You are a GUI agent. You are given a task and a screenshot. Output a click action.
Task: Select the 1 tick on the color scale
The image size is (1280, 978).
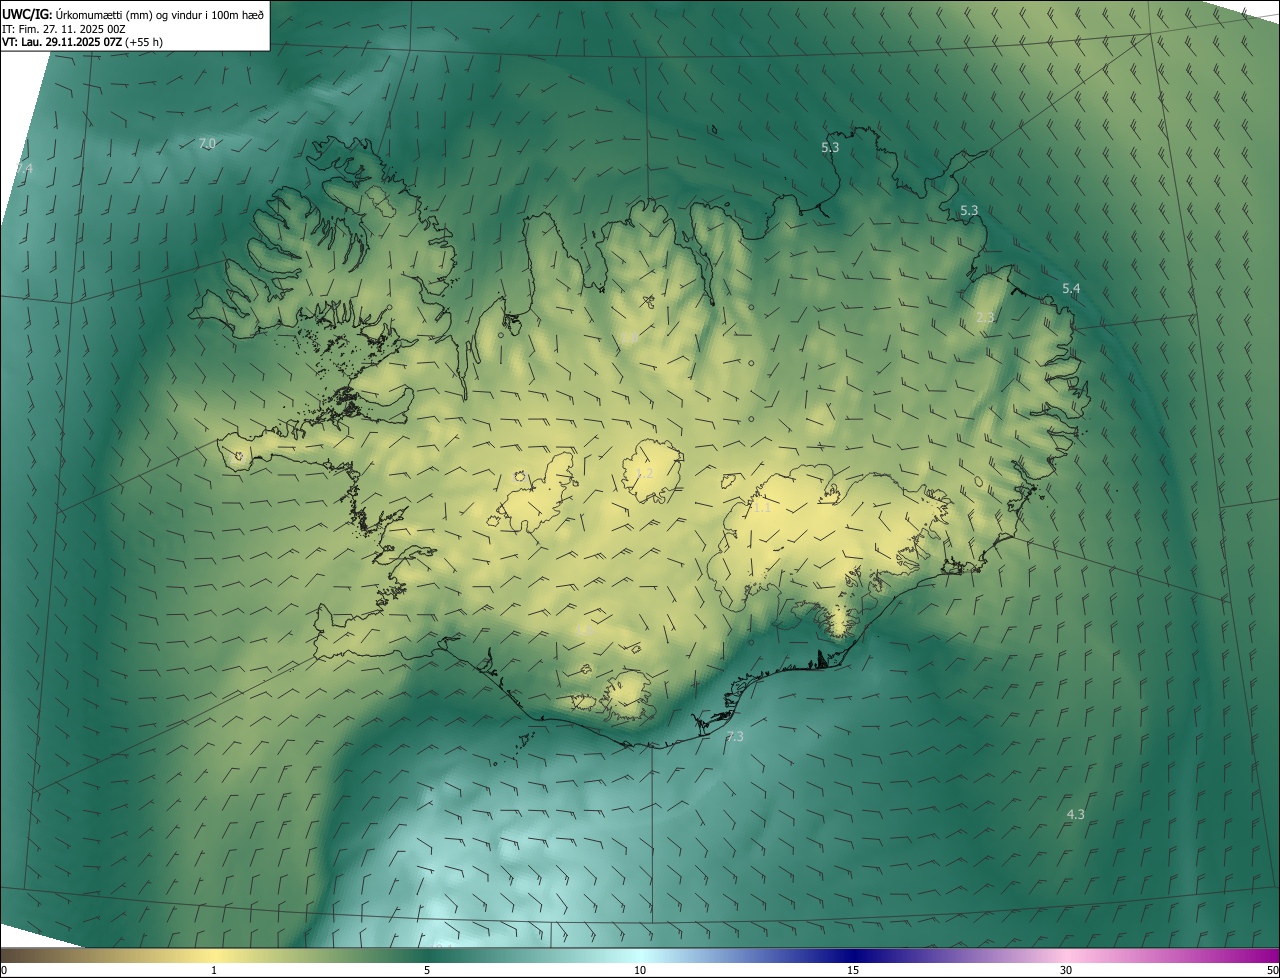[x=214, y=970]
